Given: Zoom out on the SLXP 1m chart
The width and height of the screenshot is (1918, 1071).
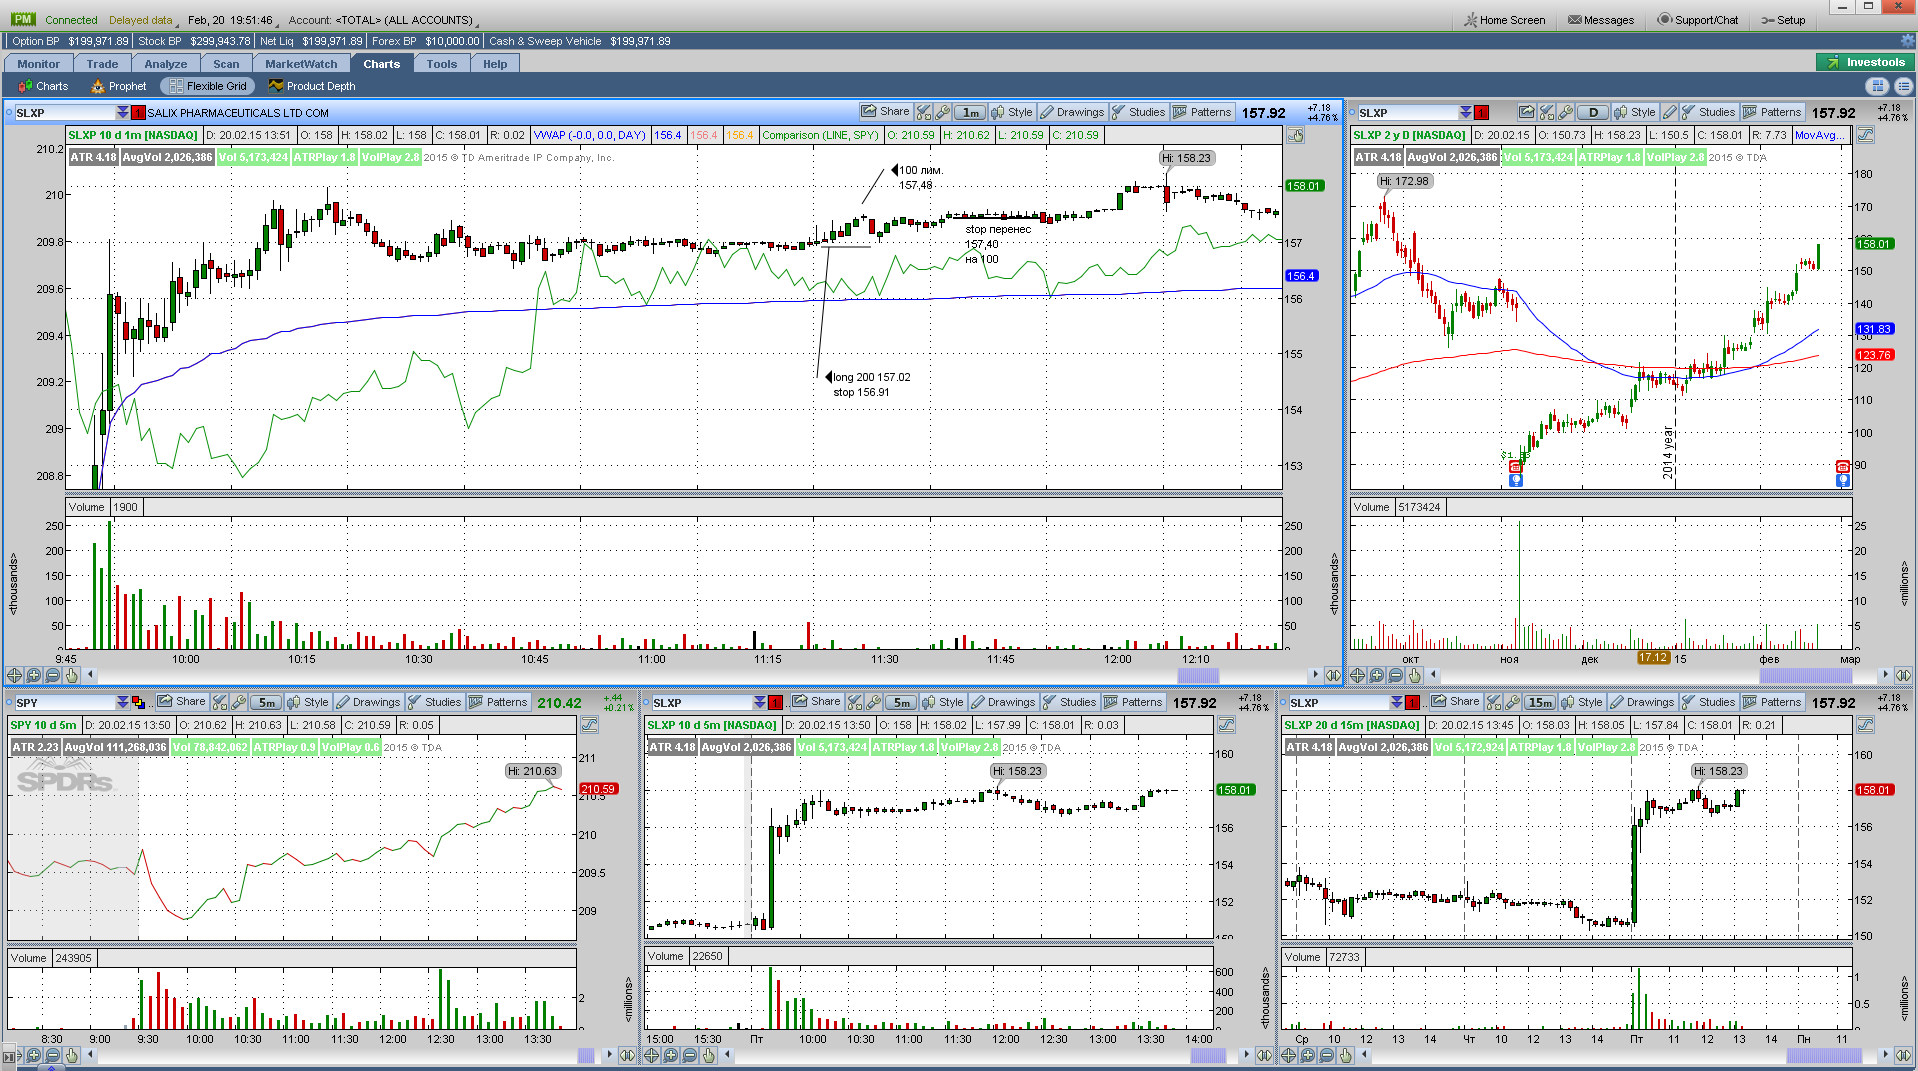Looking at the screenshot, I should tap(53, 676).
